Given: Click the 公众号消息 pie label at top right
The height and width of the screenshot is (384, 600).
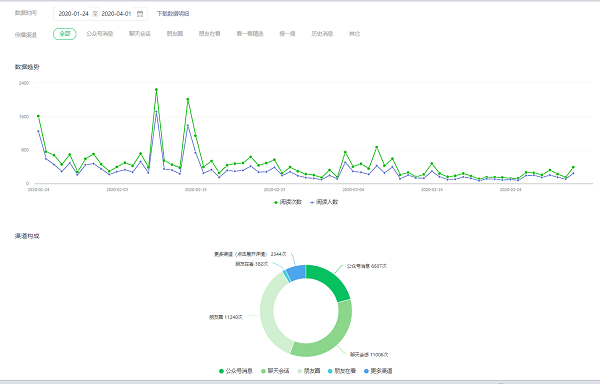Looking at the screenshot, I should click(367, 266).
